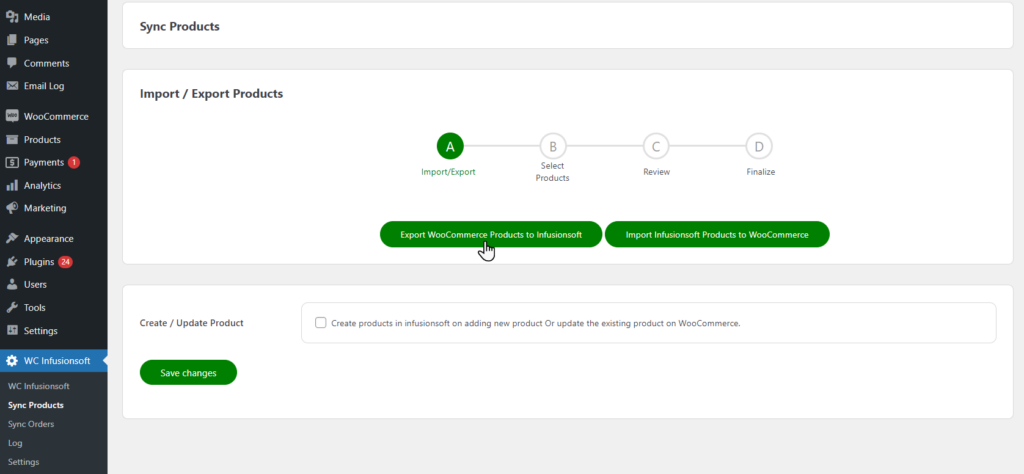Click the Pages icon in sidebar

tap(12, 40)
